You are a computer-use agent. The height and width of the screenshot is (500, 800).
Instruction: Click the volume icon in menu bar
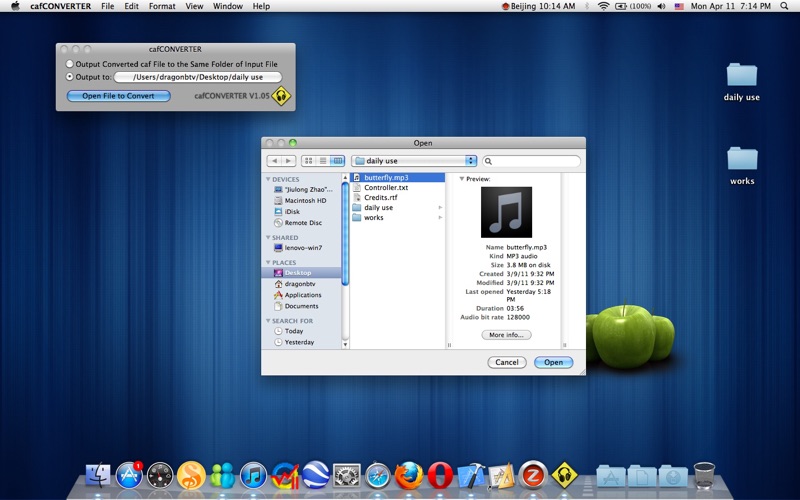662,6
